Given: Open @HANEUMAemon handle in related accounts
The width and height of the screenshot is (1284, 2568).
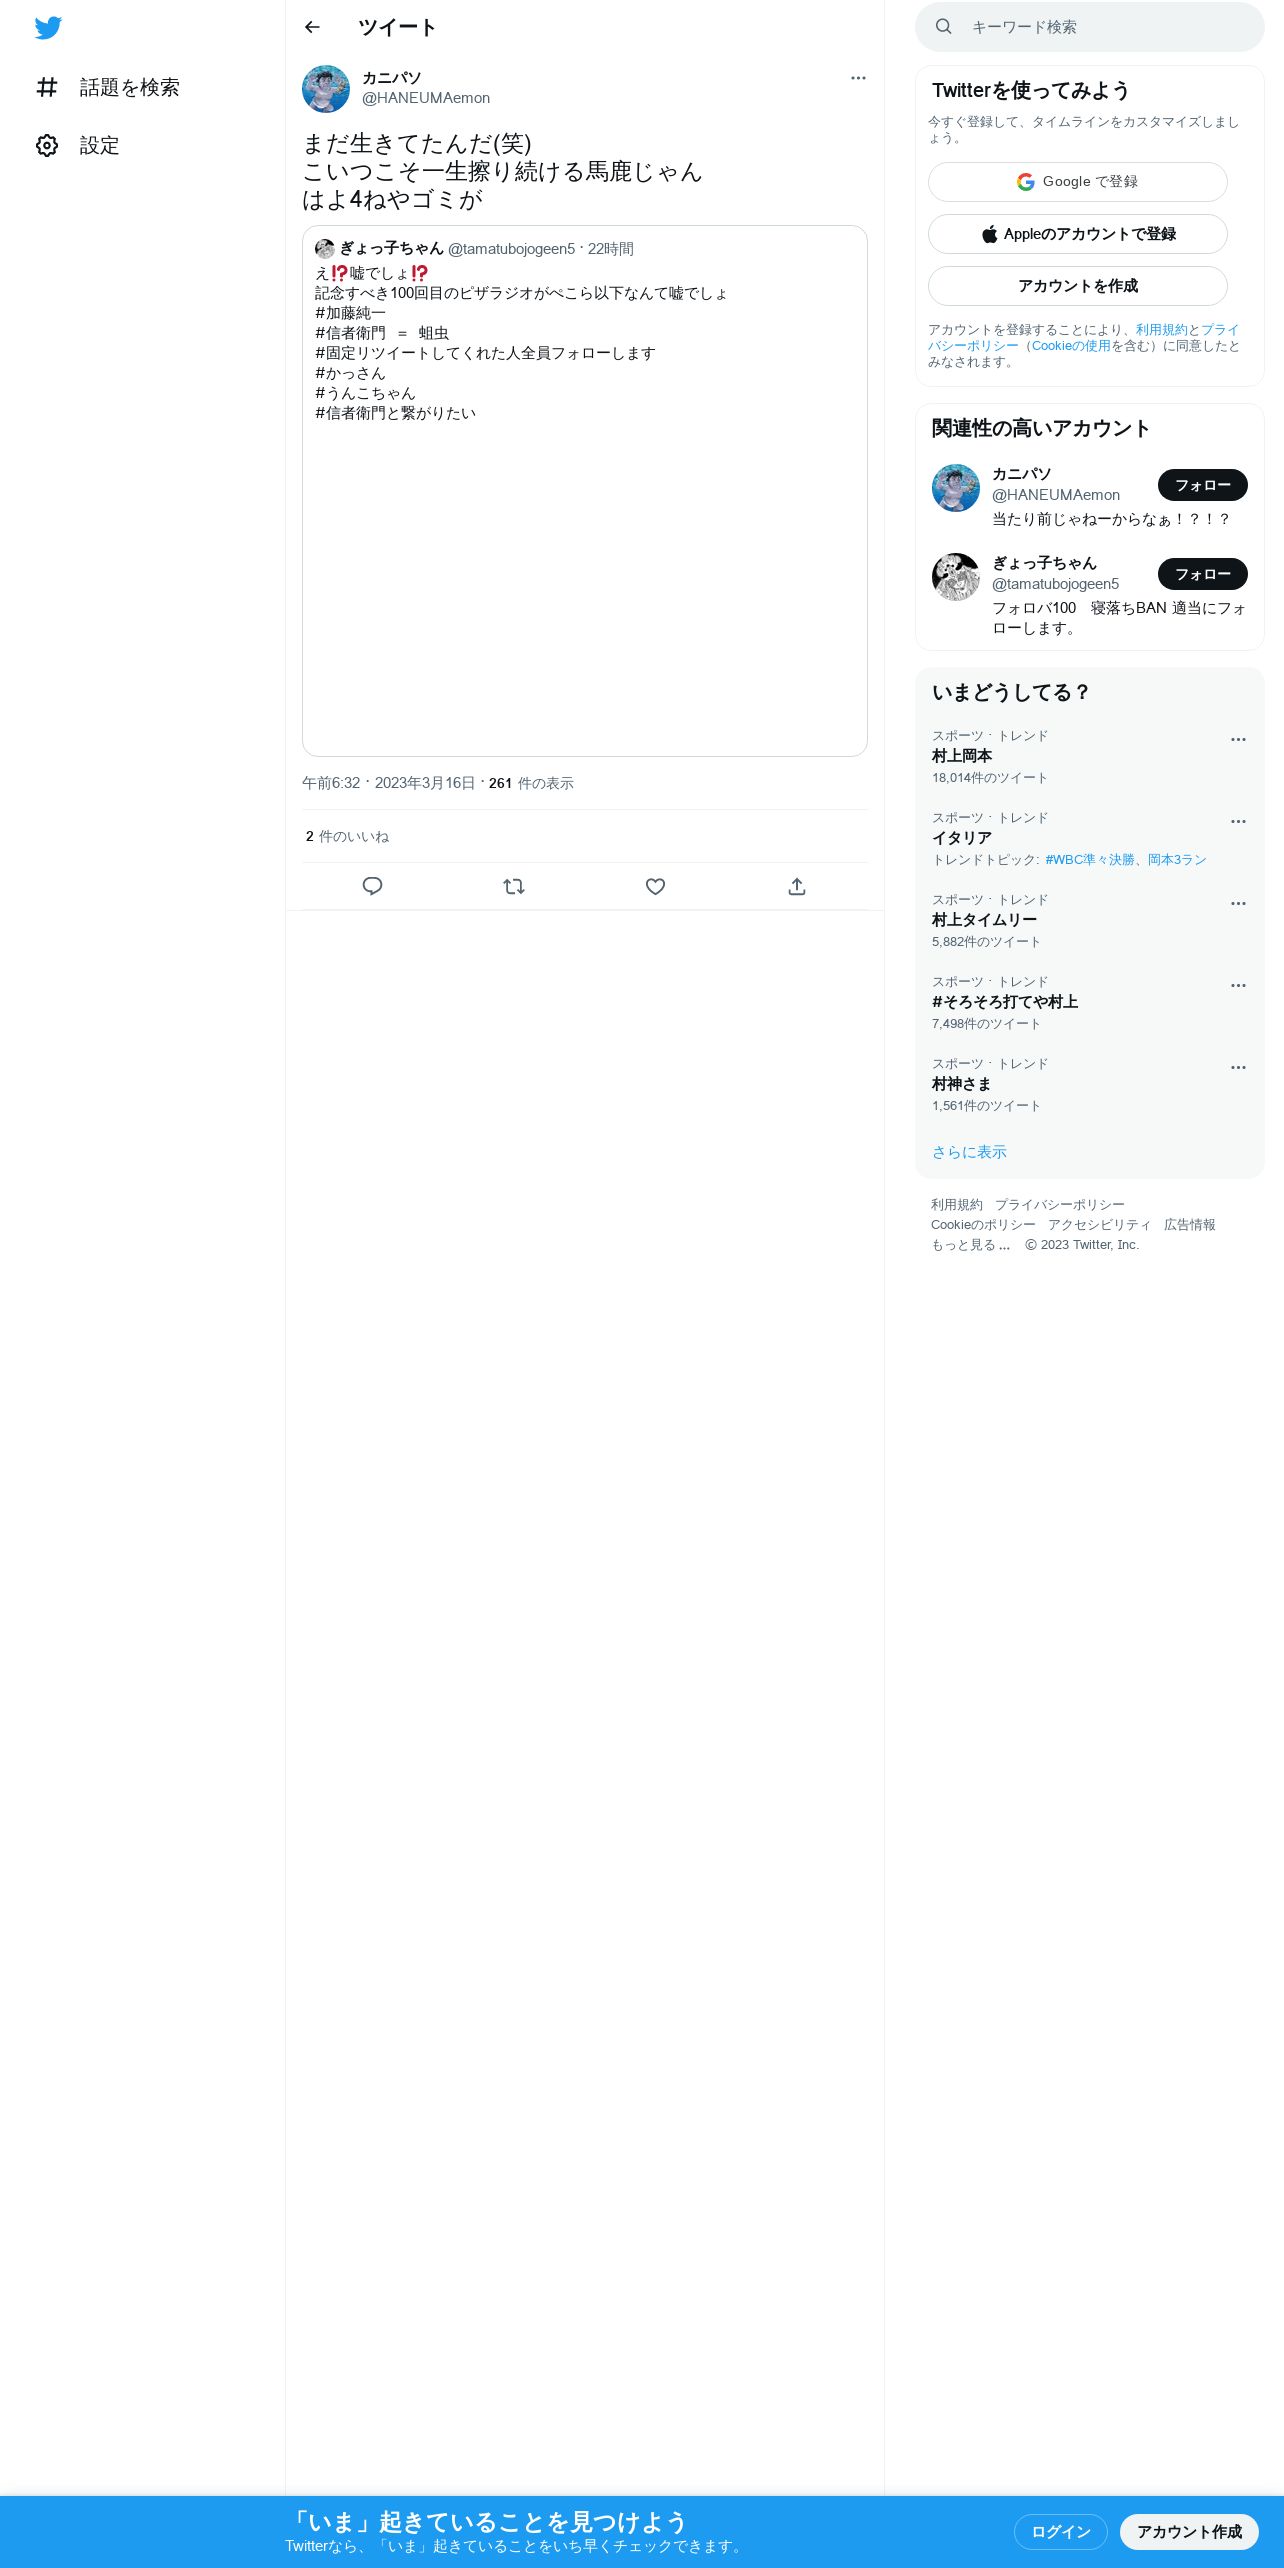Looking at the screenshot, I should click(1056, 495).
